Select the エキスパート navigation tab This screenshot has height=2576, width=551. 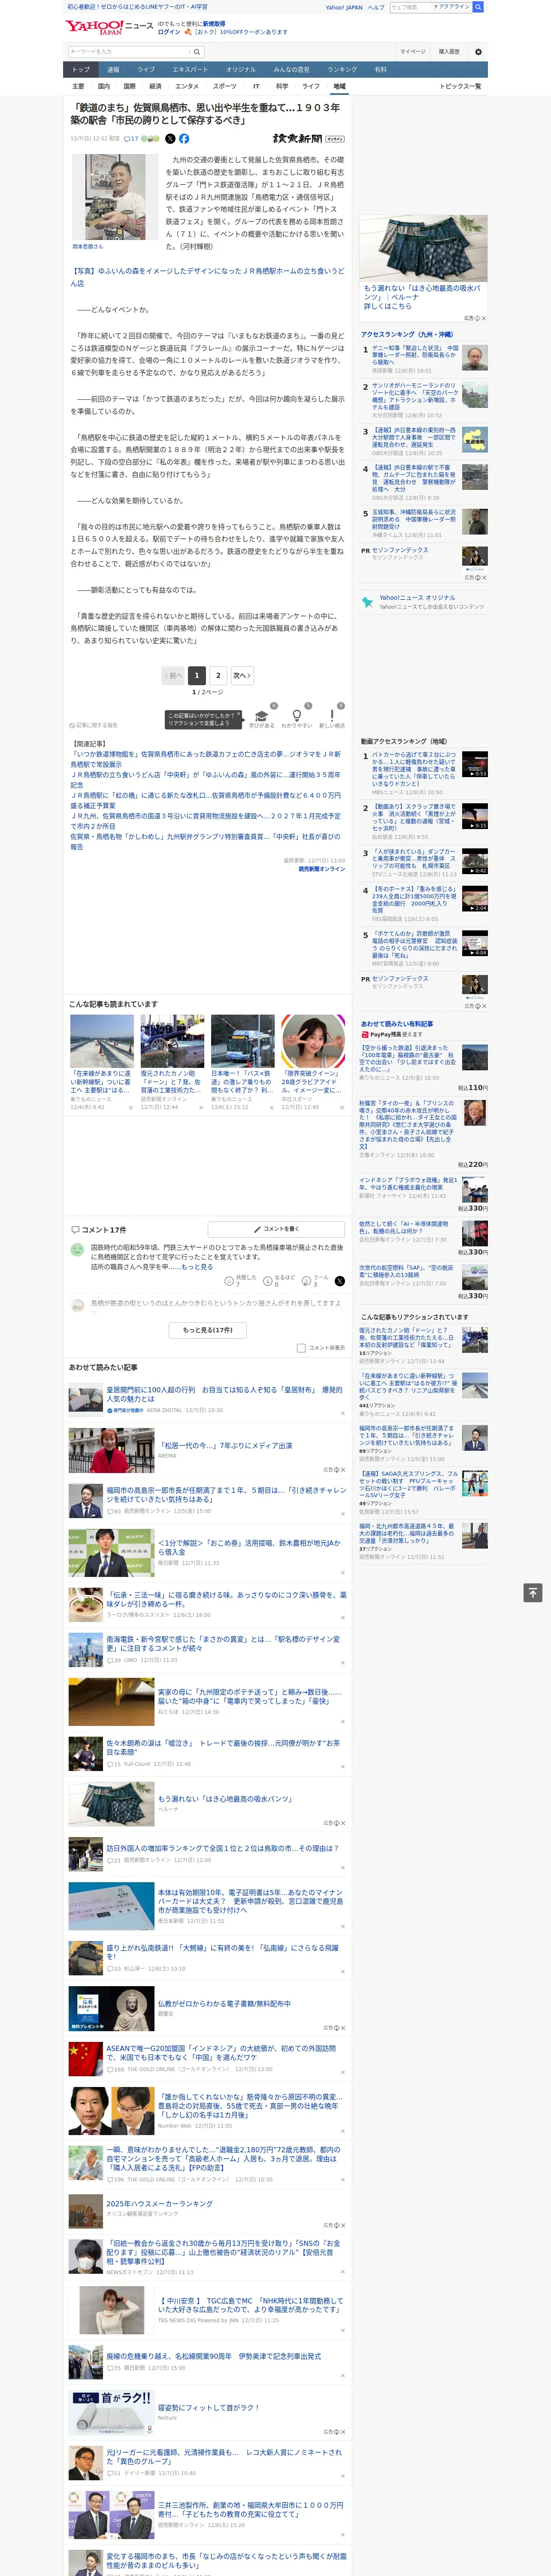[190, 69]
